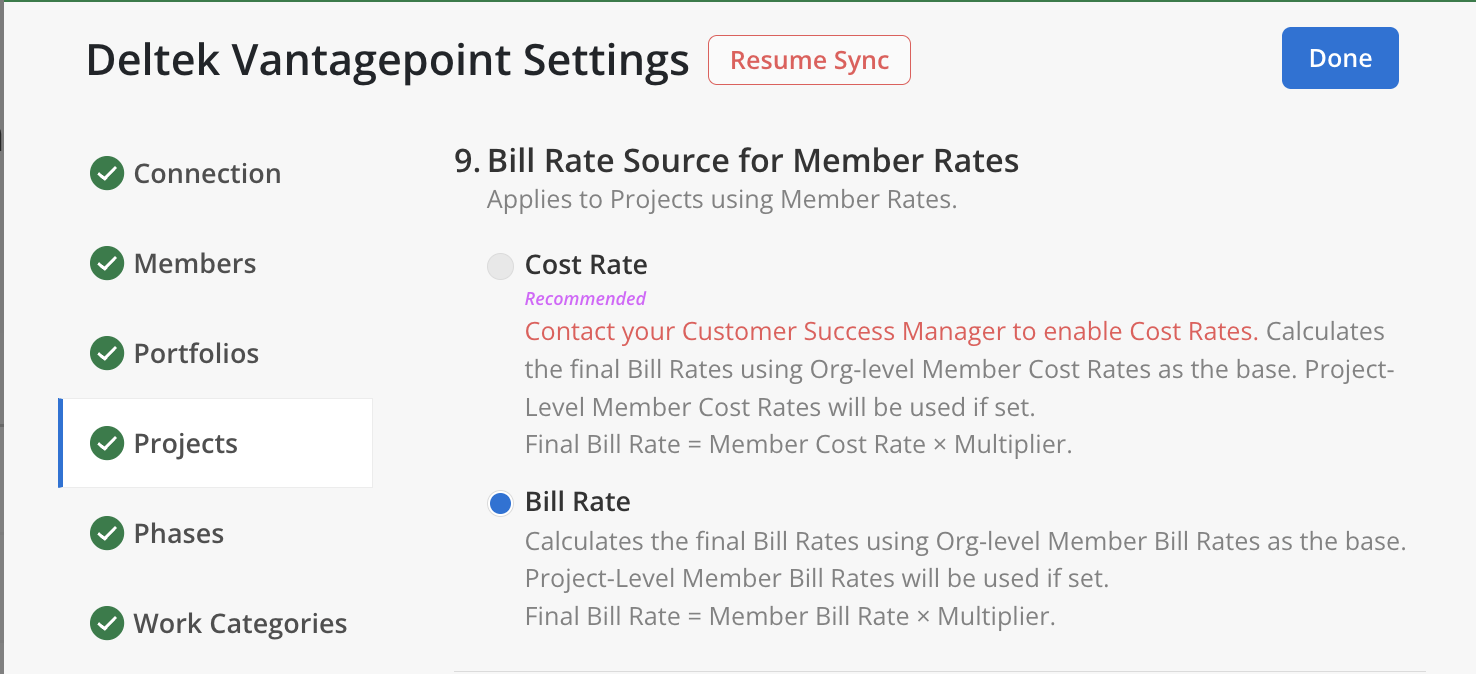1476x674 pixels.
Task: Open the Connection settings tab
Action: pos(215,173)
